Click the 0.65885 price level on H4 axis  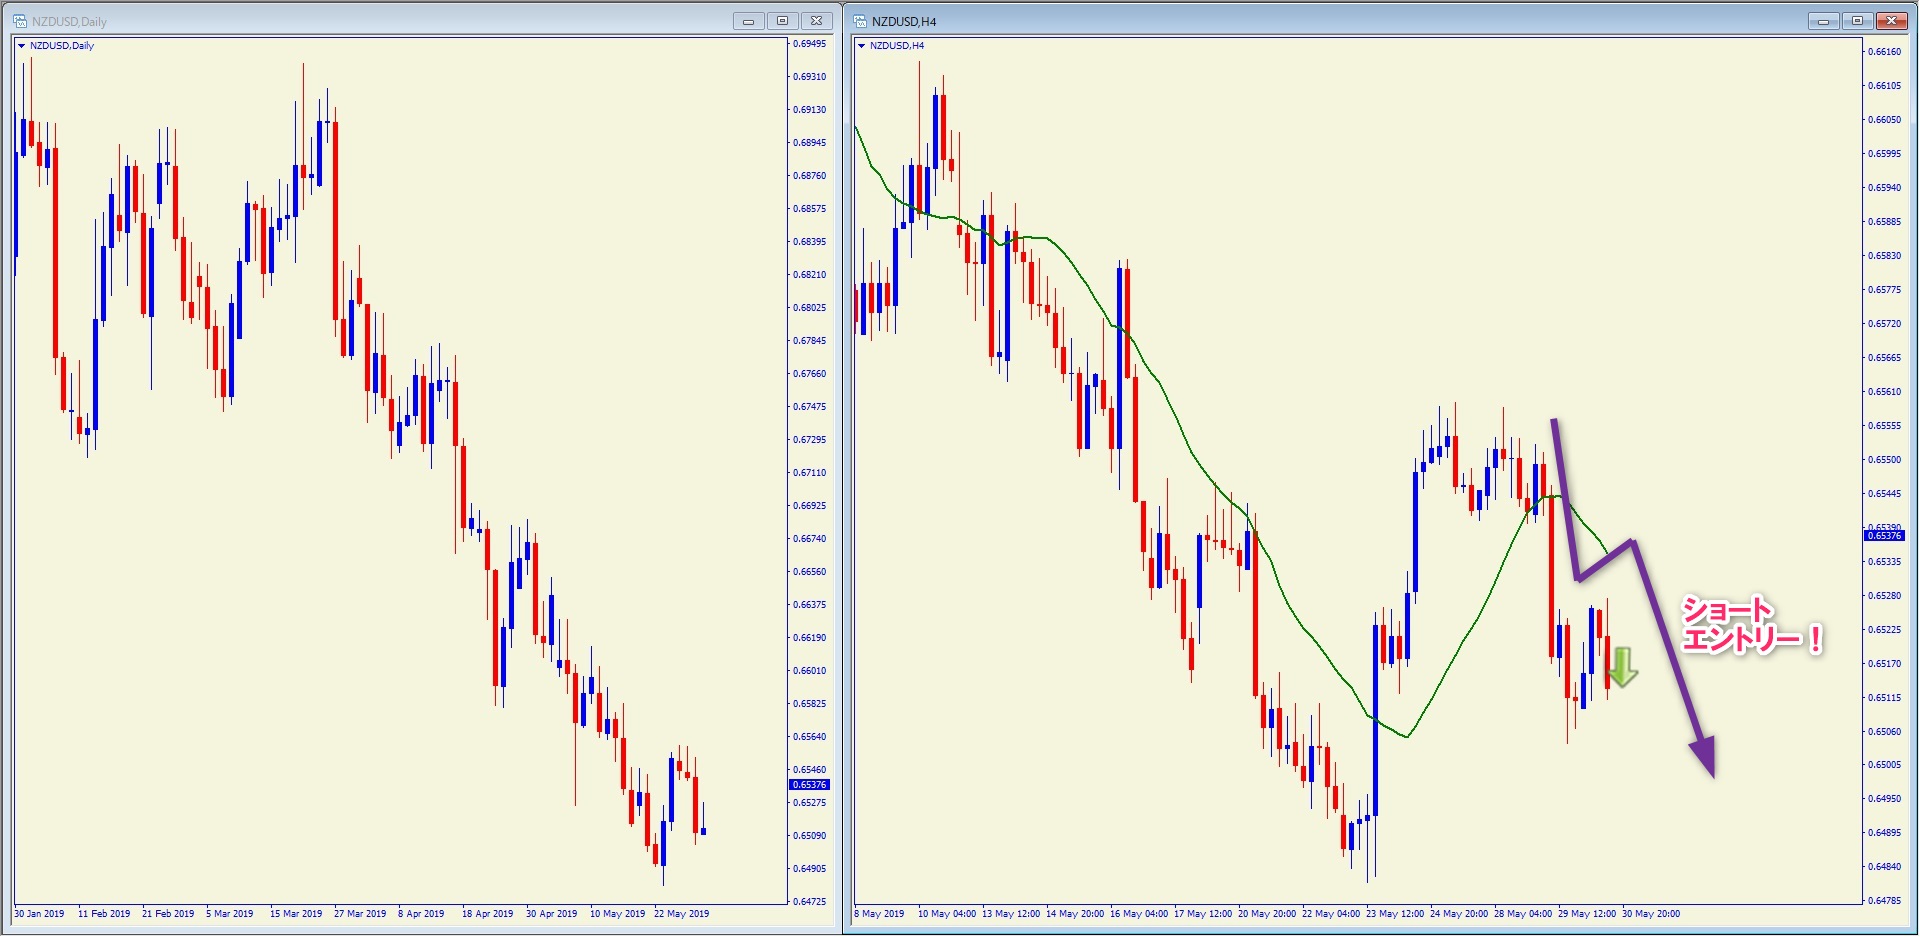tap(1885, 222)
